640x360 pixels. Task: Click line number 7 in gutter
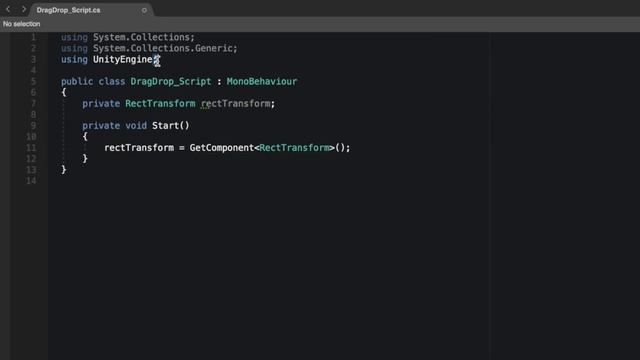(33, 104)
